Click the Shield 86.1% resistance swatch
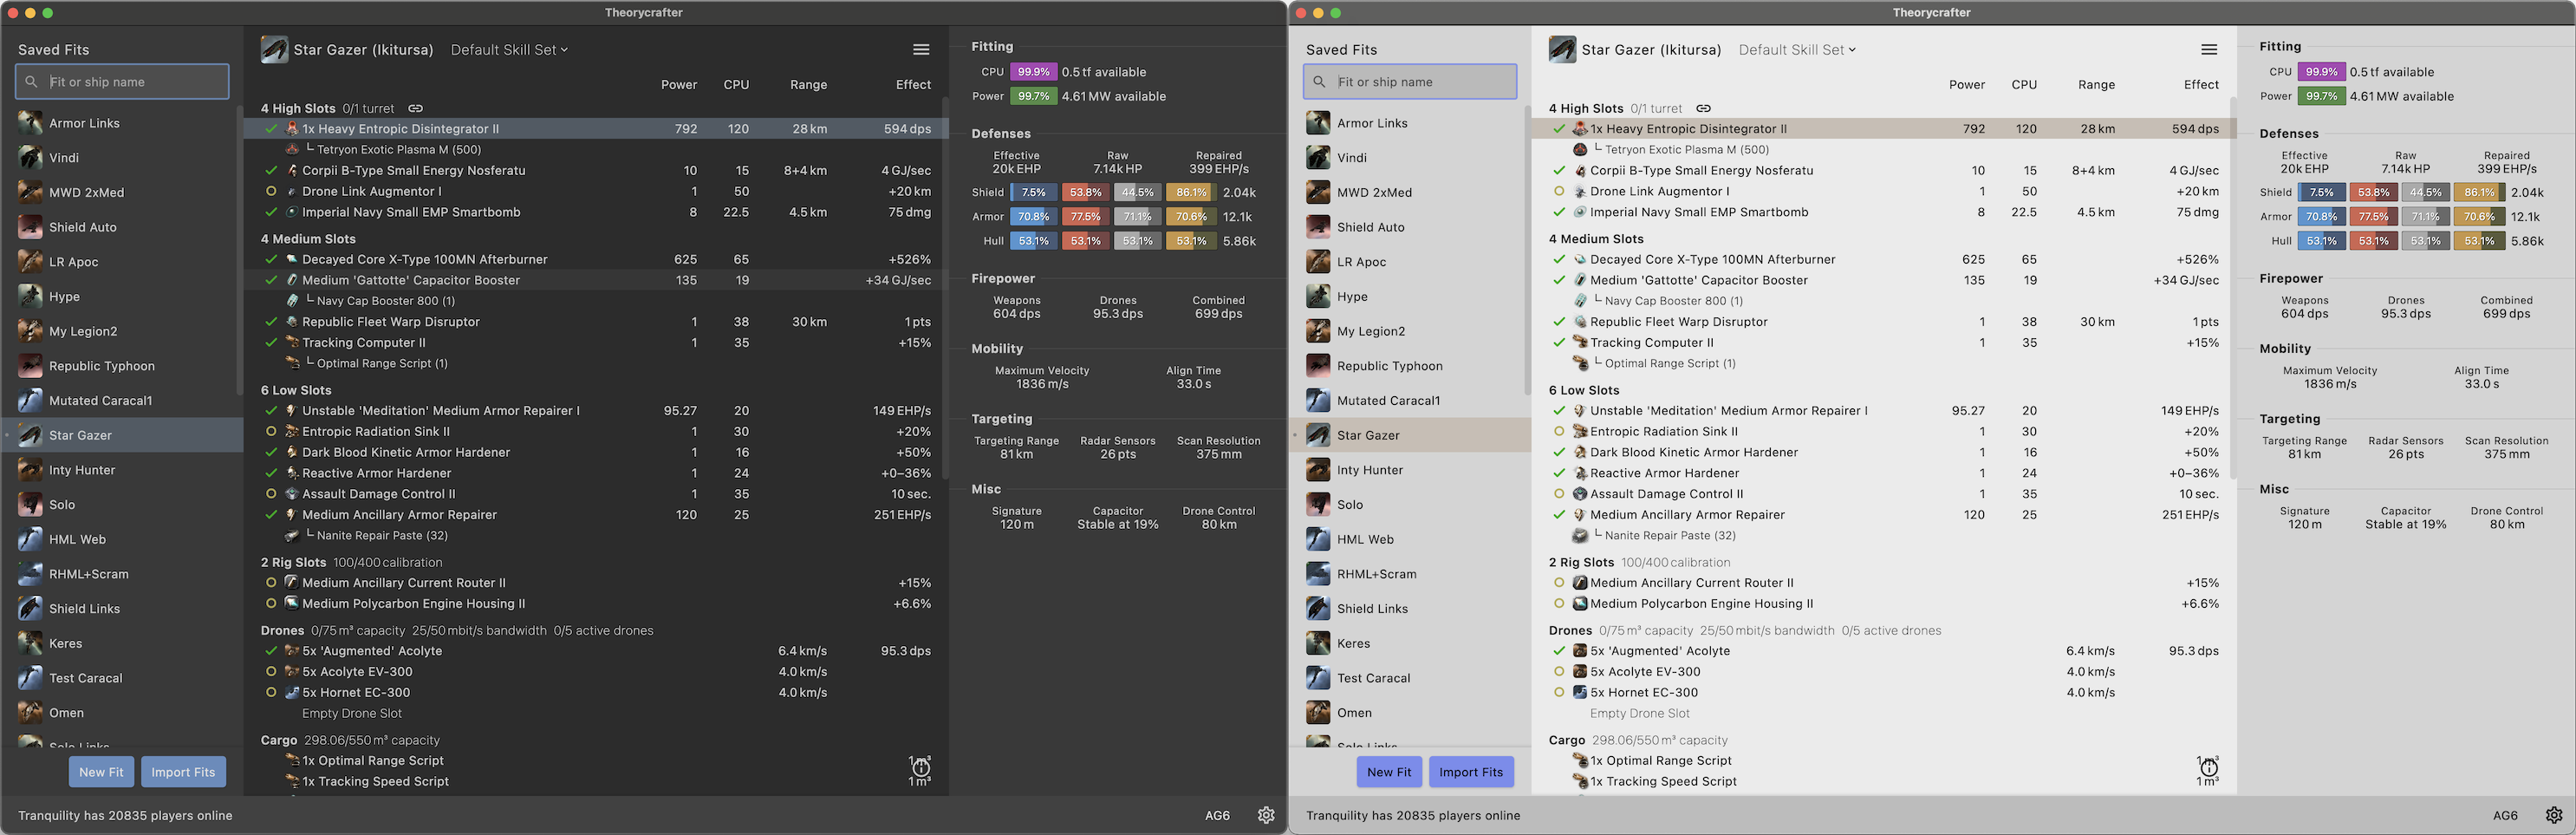This screenshot has width=2576, height=835. [x=1189, y=191]
